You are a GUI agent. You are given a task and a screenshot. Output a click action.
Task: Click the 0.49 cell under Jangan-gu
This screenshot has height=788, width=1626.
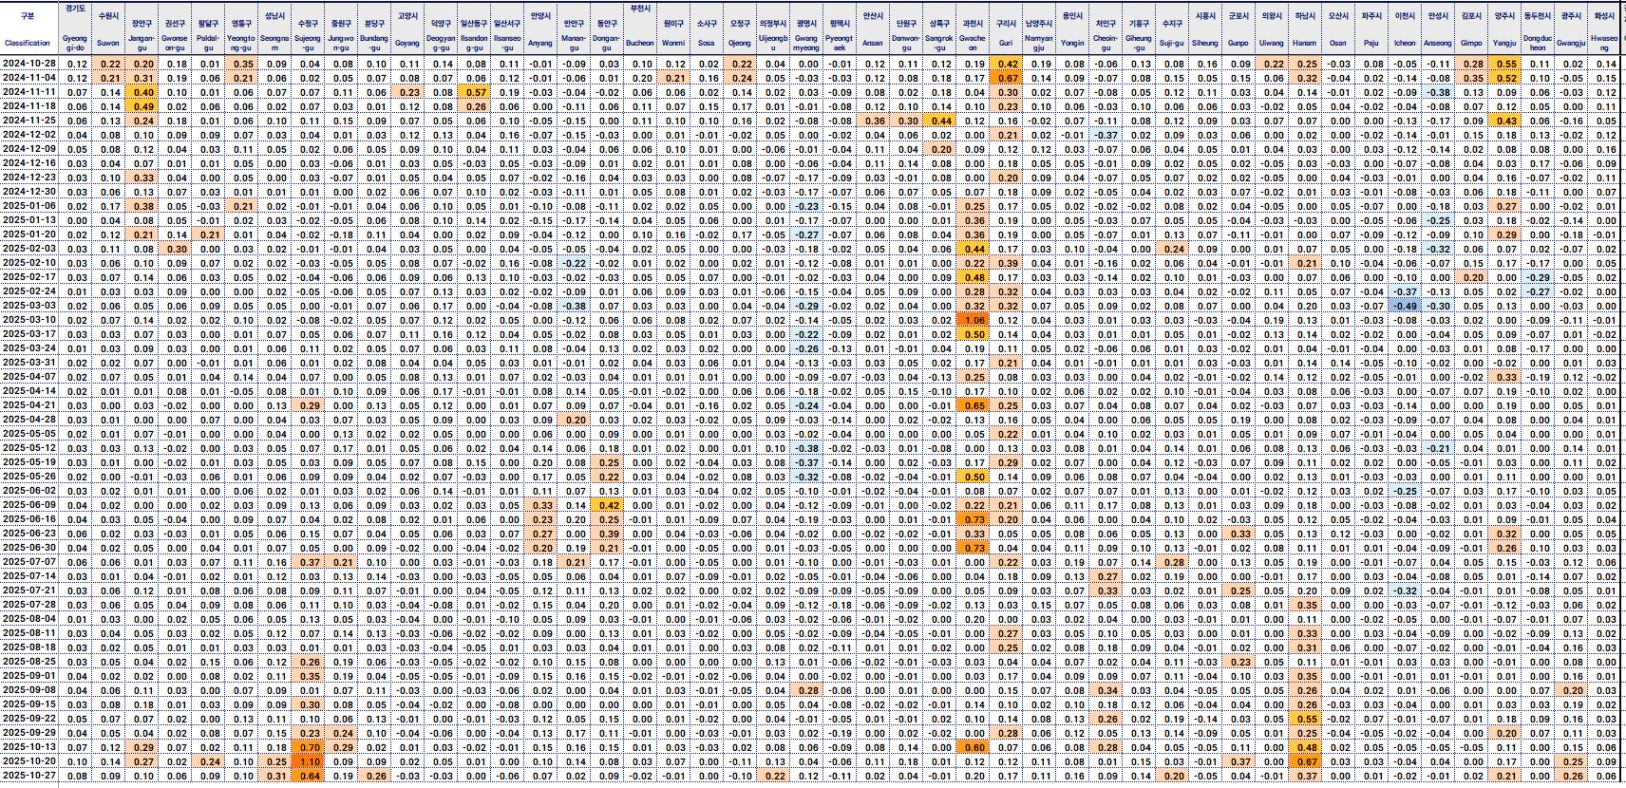pyautogui.click(x=143, y=106)
